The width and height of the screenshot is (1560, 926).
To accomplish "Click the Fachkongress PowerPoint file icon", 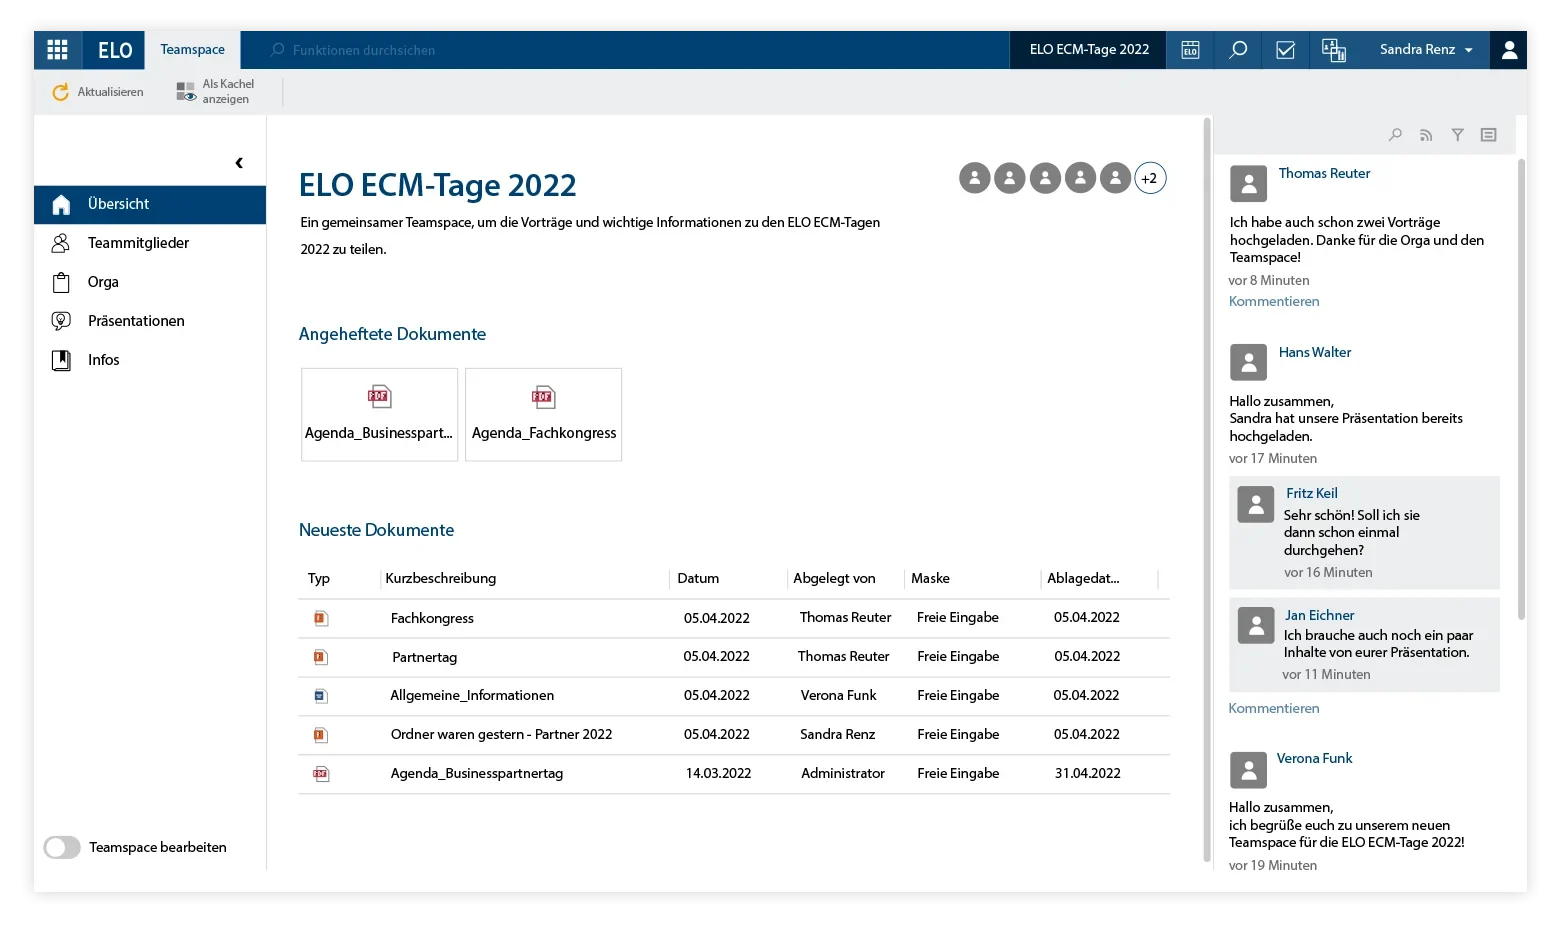I will (x=320, y=618).
